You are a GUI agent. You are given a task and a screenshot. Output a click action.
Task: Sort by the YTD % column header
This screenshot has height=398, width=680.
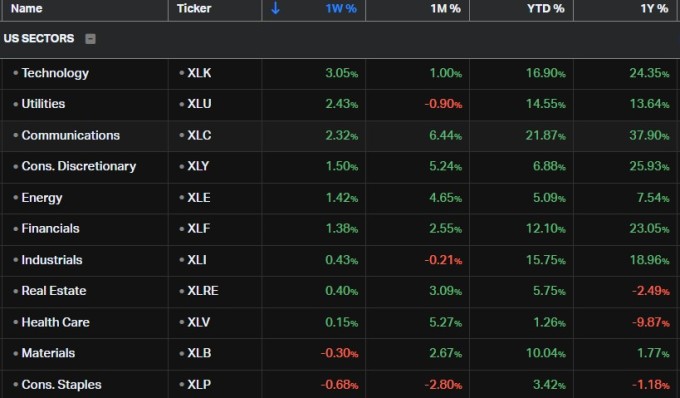[x=546, y=8]
